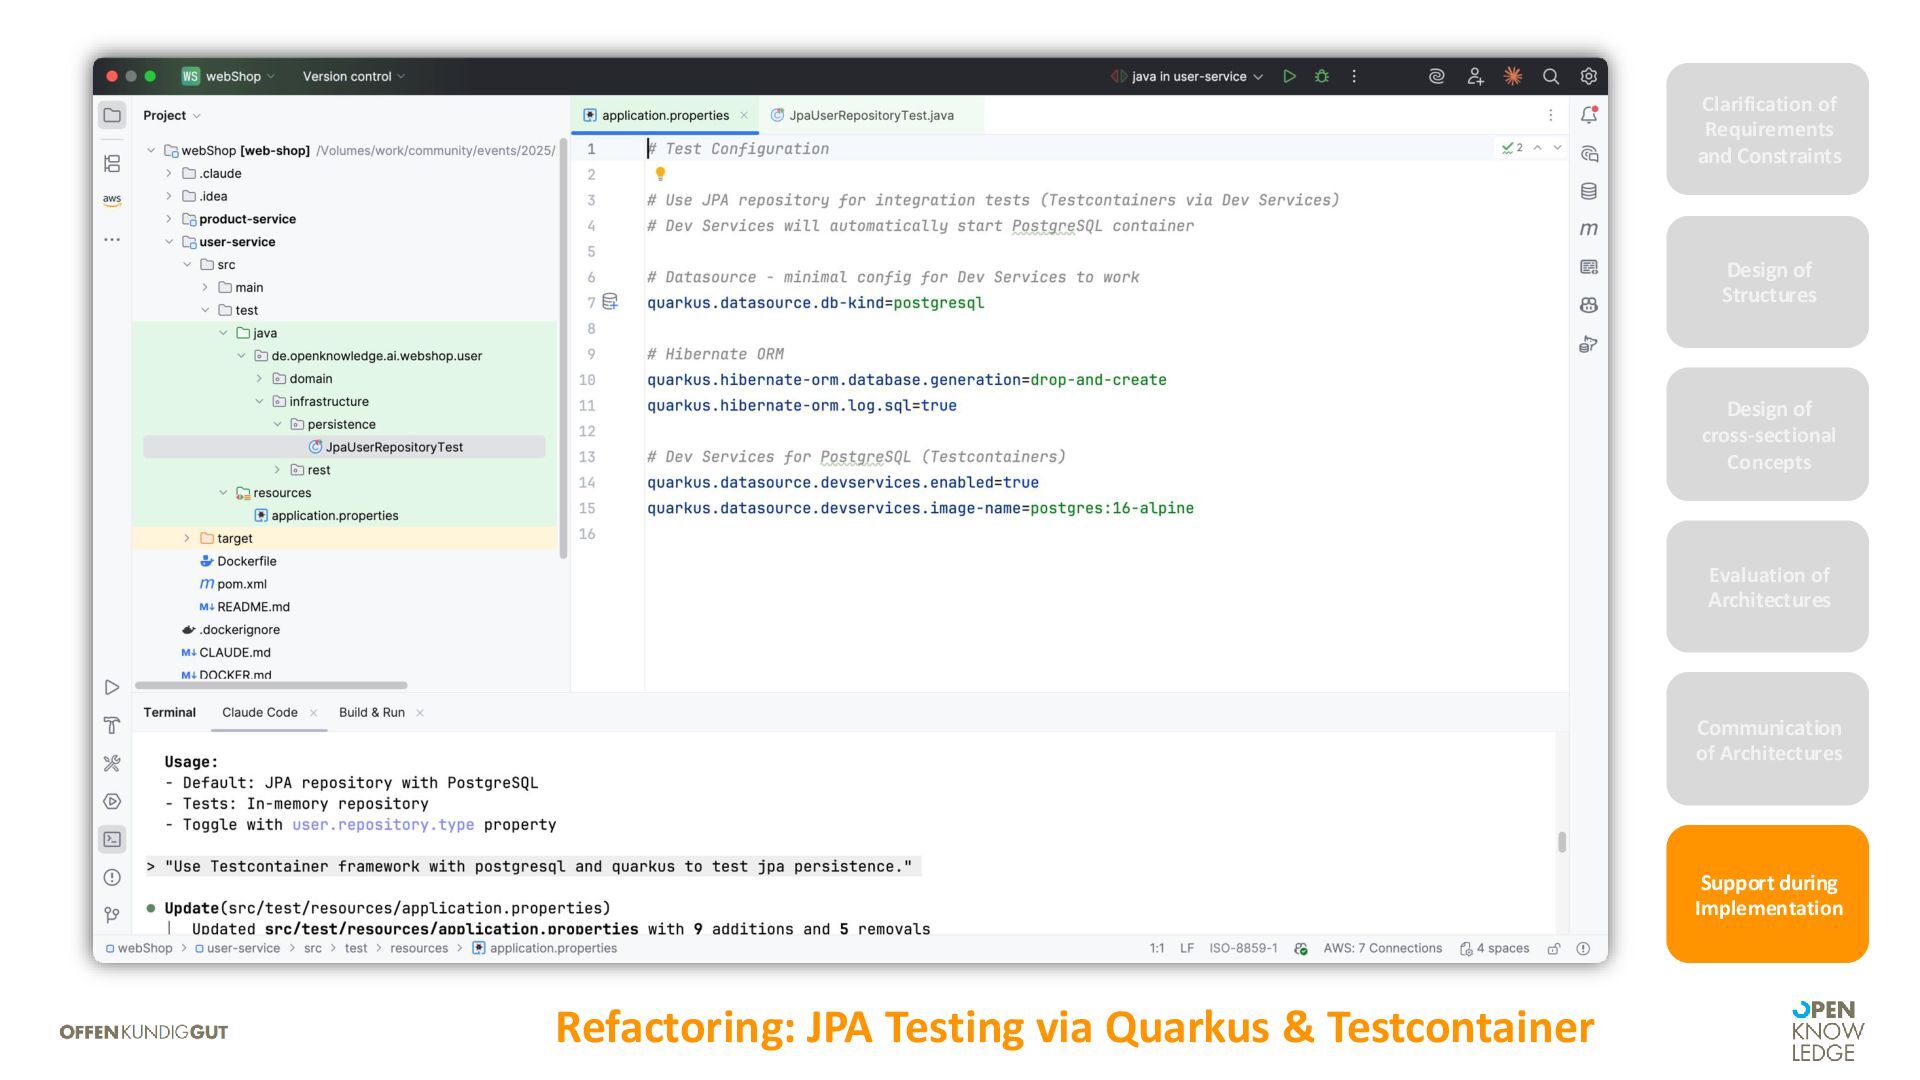Open the Database tool window icon

(x=1588, y=191)
